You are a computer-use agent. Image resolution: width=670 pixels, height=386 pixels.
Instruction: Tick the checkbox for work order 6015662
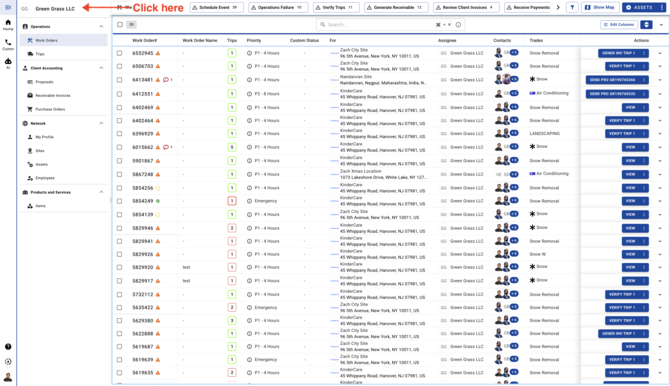pyautogui.click(x=120, y=147)
